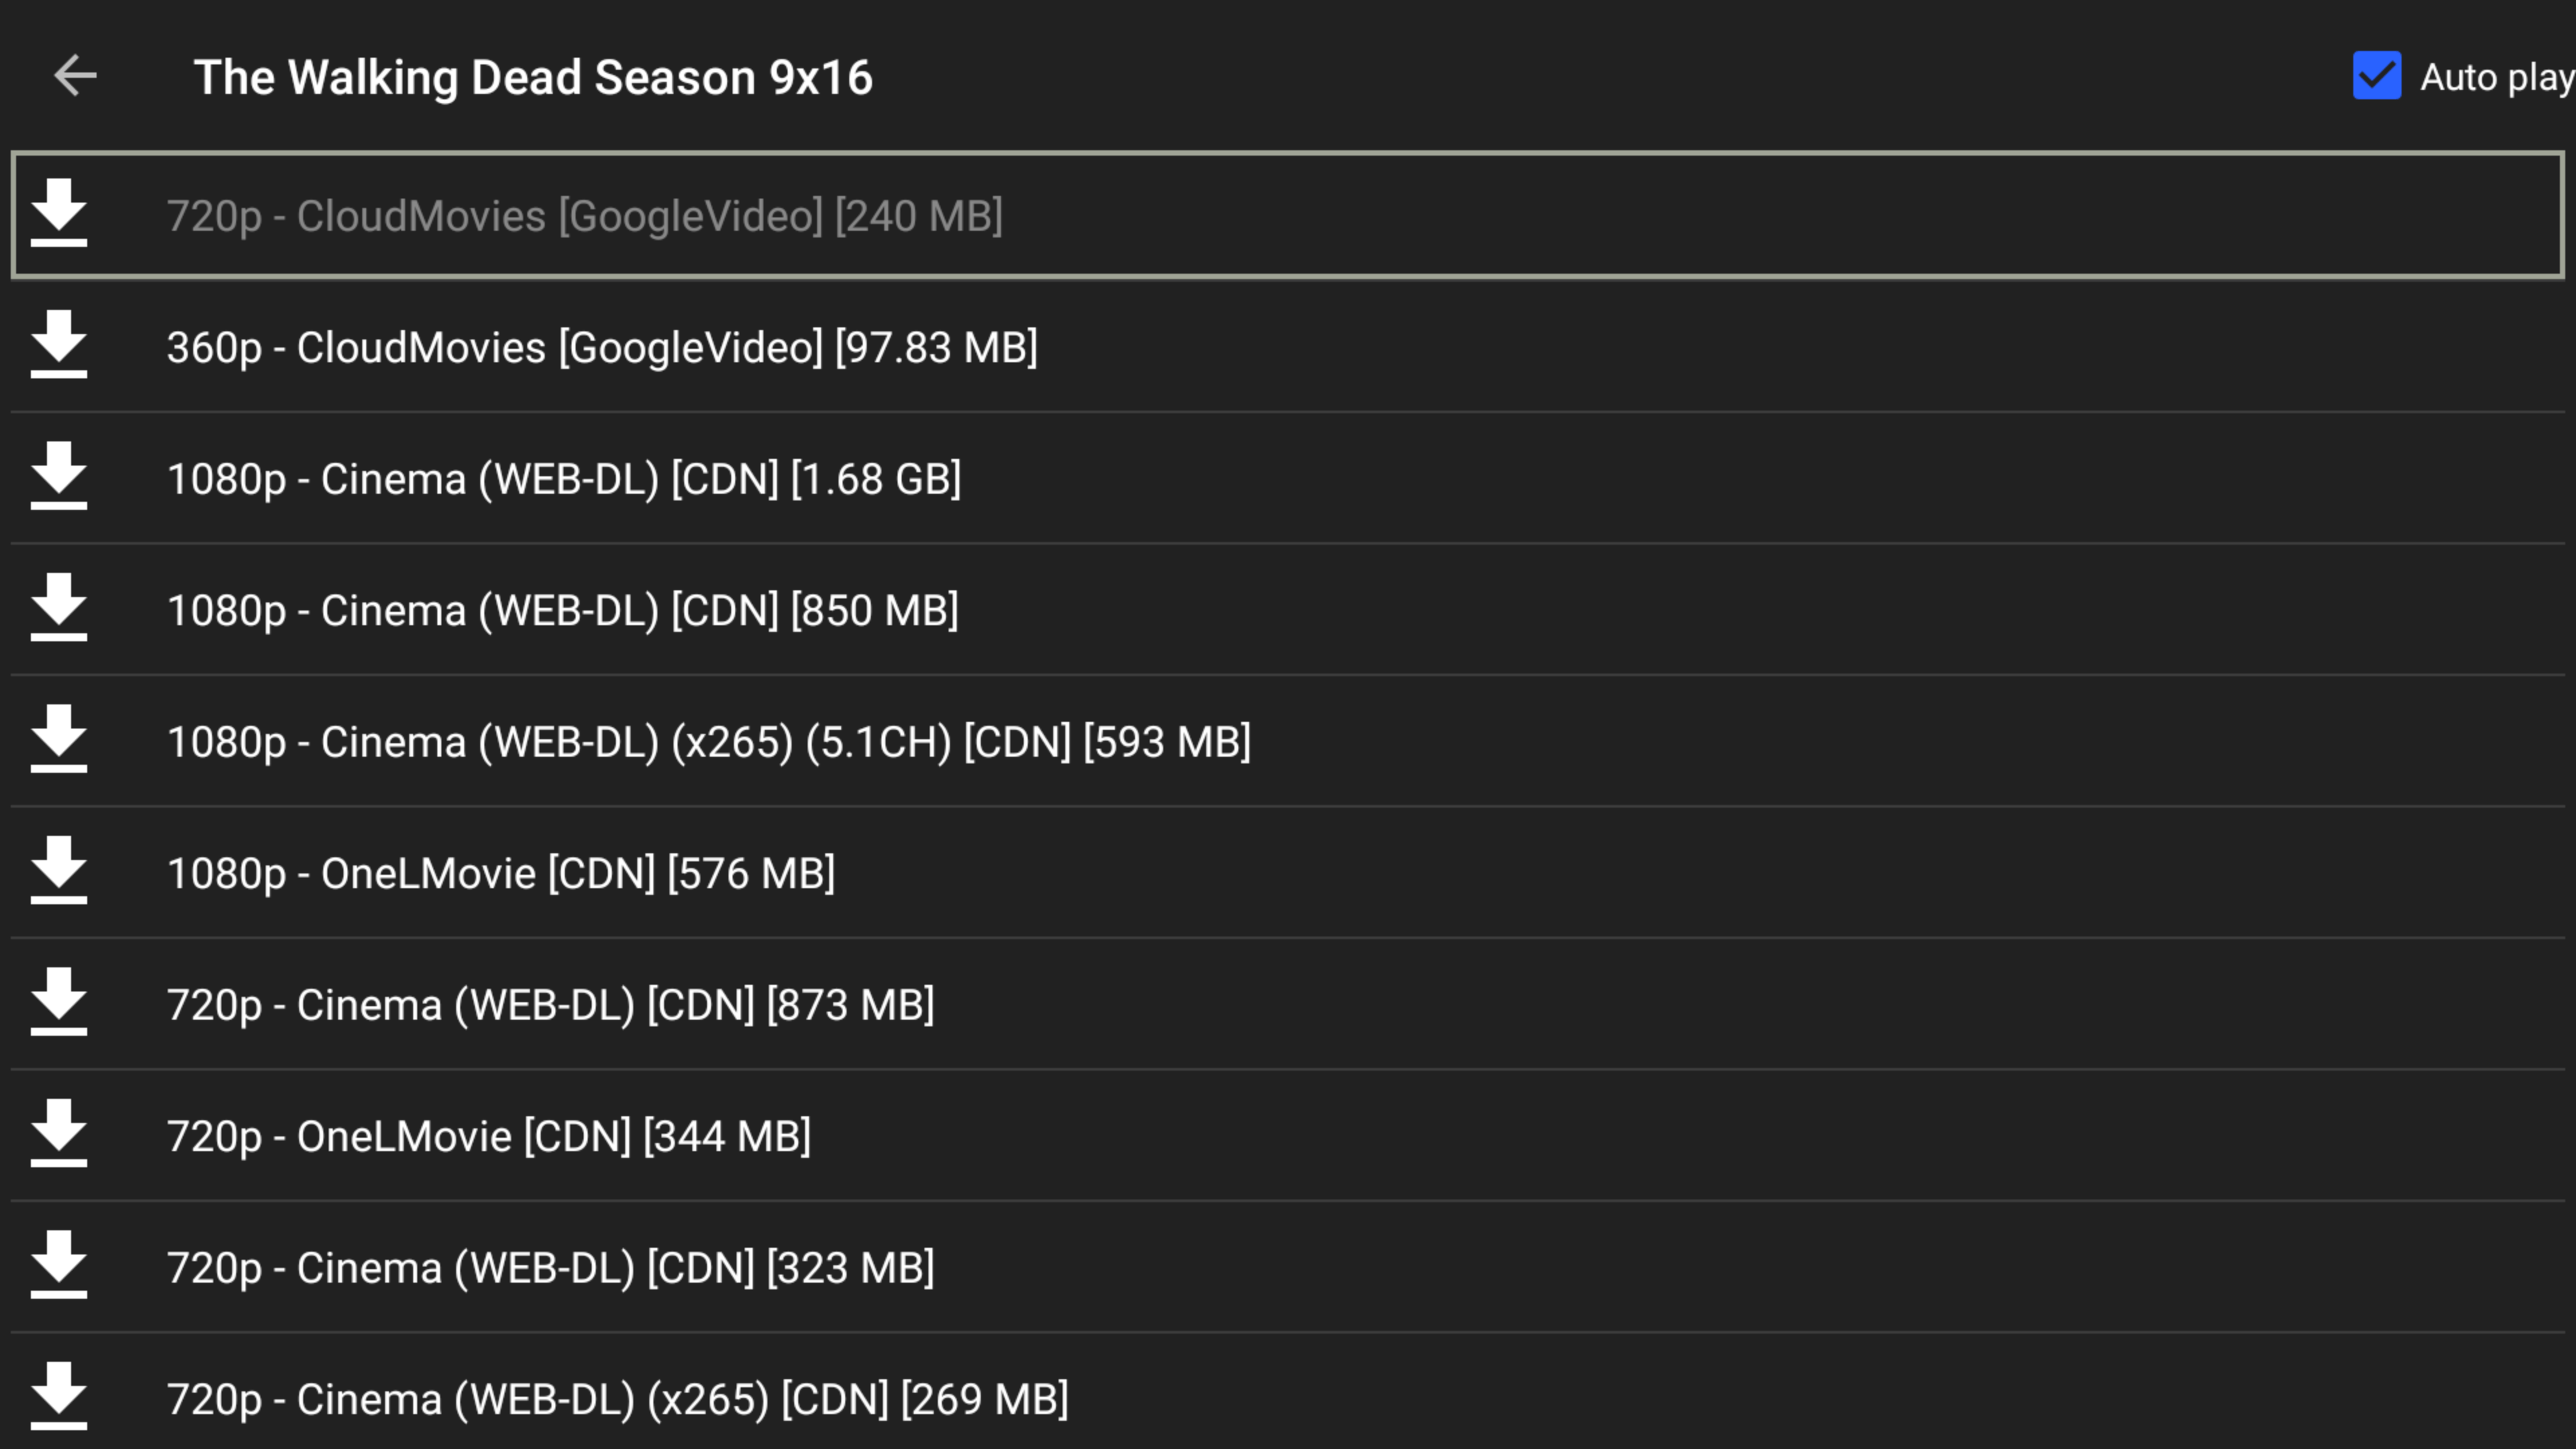
Task: Download the 720p OneLMovie 344 MB source
Action: [x=59, y=1134]
